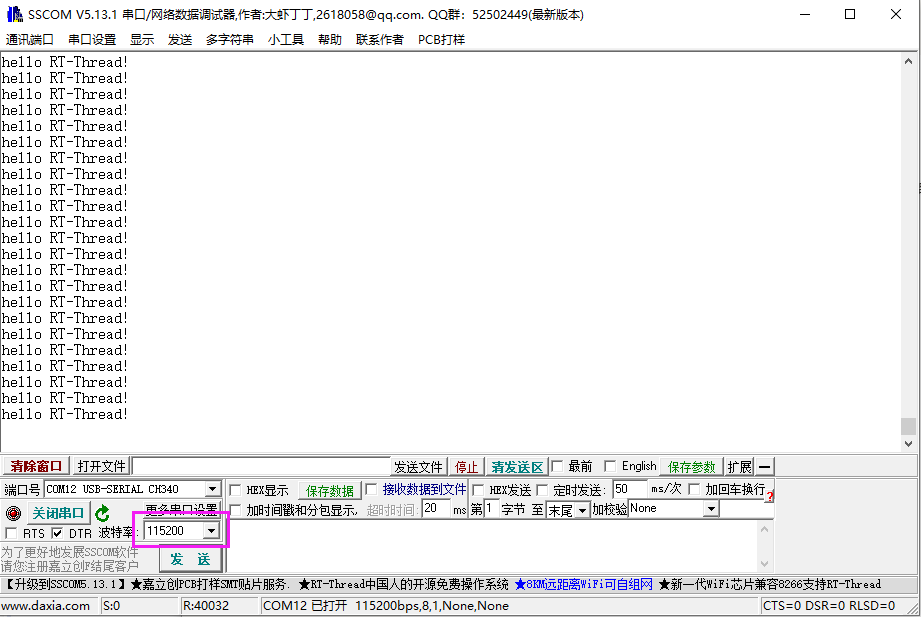921x617 pixels.
Task: Open the 小工具 menu
Action: tap(286, 40)
